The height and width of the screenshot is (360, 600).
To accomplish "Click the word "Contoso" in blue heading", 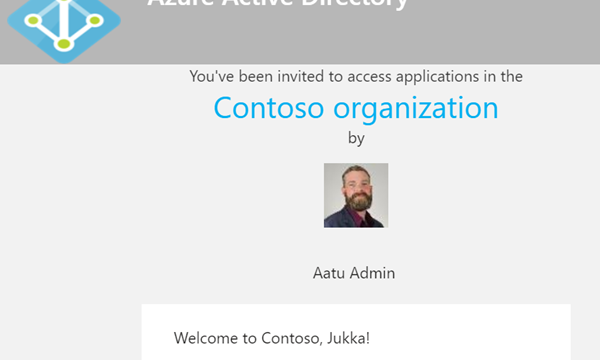I will [269, 108].
